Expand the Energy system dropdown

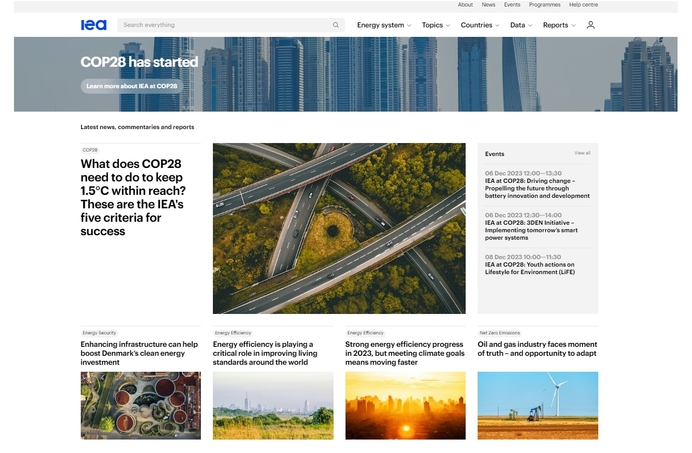tap(384, 25)
